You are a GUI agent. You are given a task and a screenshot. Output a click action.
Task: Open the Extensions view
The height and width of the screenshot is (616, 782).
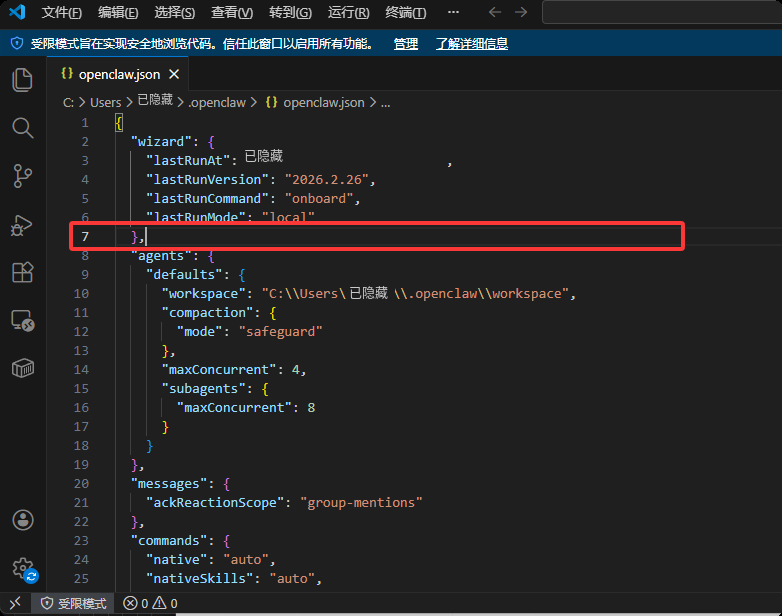coord(22,272)
